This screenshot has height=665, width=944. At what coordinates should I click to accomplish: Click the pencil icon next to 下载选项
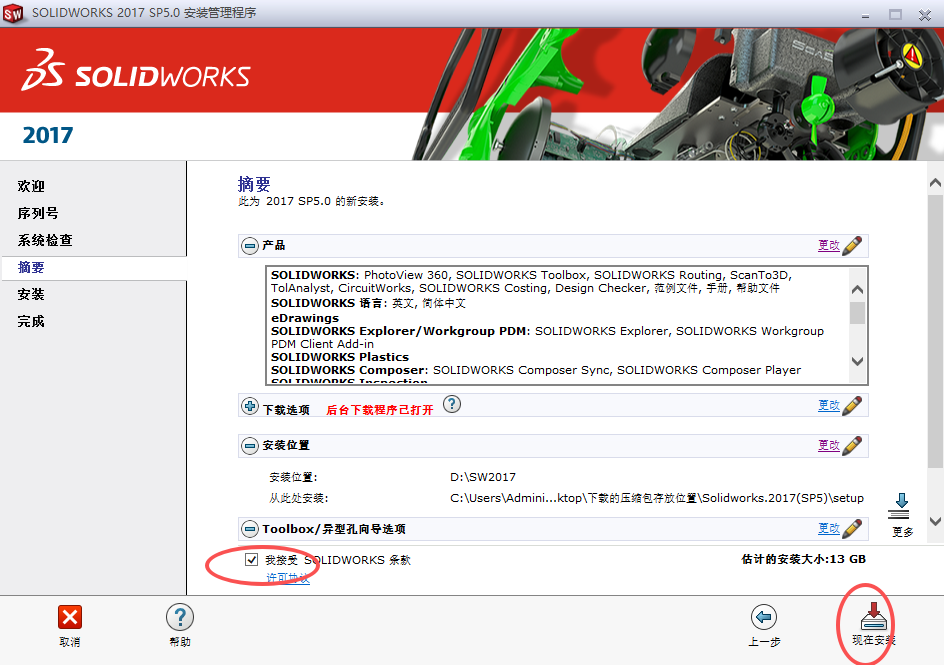tap(851, 405)
